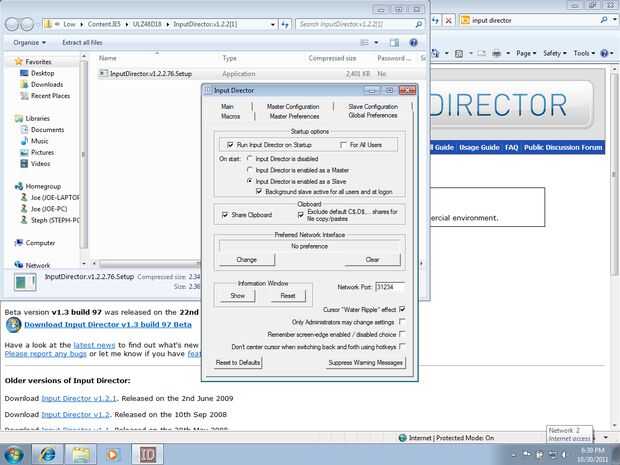Viewport: 620px width, 465px height.
Task: Select Input Director is enabled as Master
Action: tap(250, 170)
